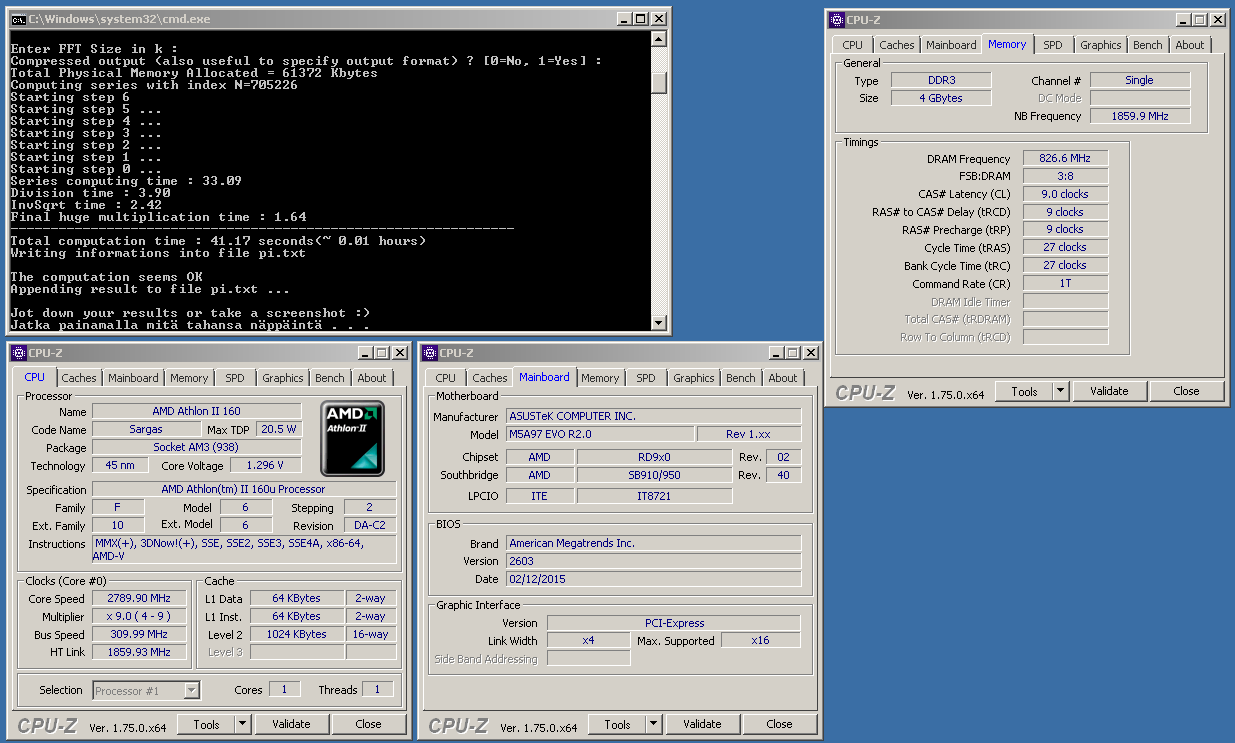Viewport: 1235px width, 743px height.
Task: Click the AMD Athlon II logo image
Action: (353, 438)
